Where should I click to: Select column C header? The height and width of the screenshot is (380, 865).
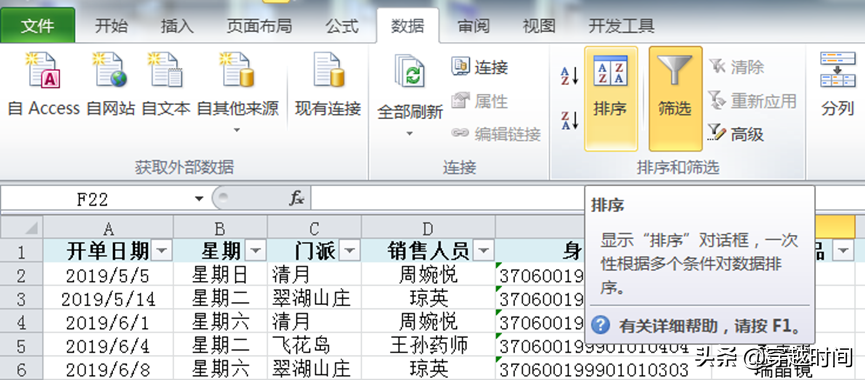tap(314, 227)
